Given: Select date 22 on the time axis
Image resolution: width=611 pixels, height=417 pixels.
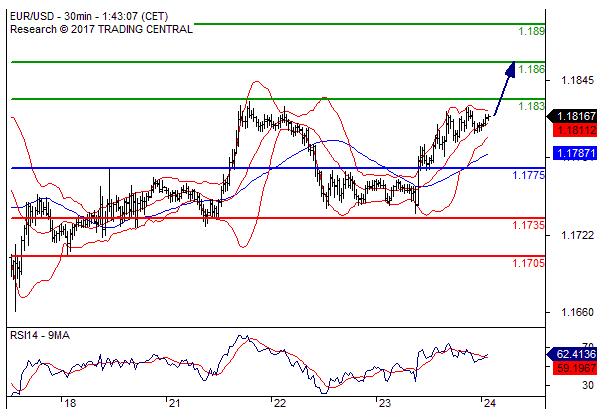Looking at the screenshot, I should (x=280, y=403).
